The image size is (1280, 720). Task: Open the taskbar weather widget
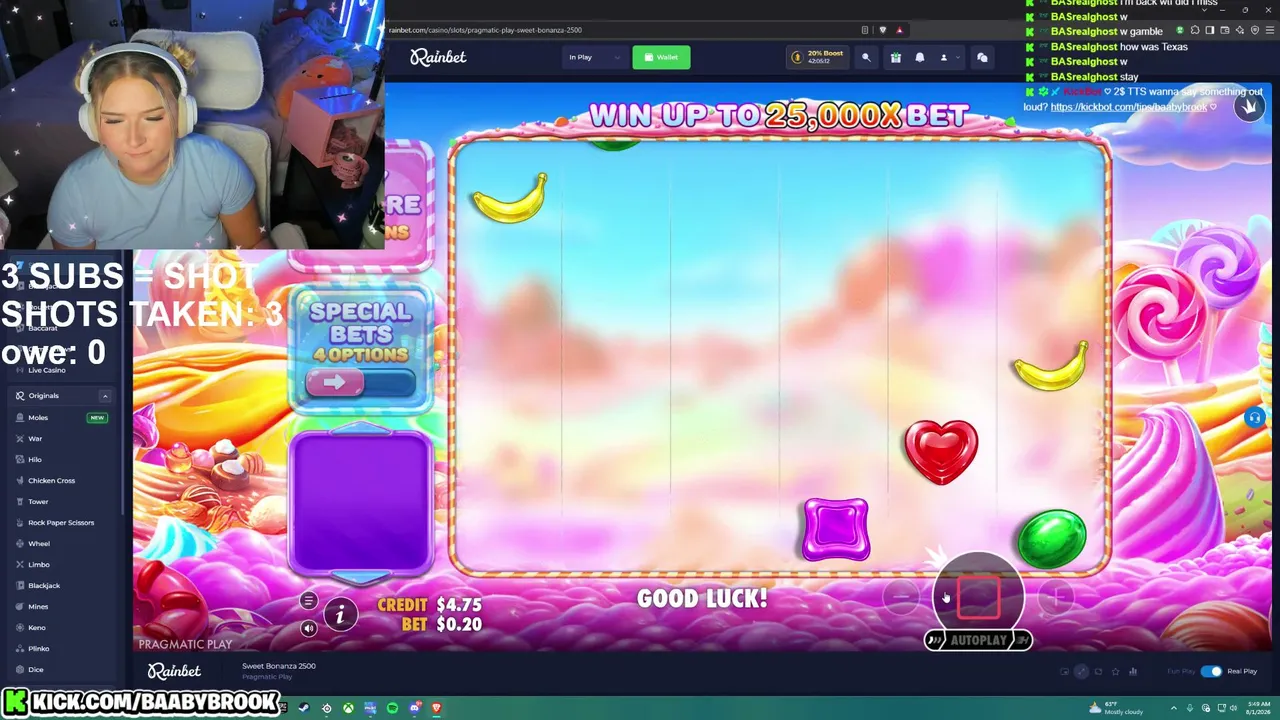pyautogui.click(x=1118, y=708)
